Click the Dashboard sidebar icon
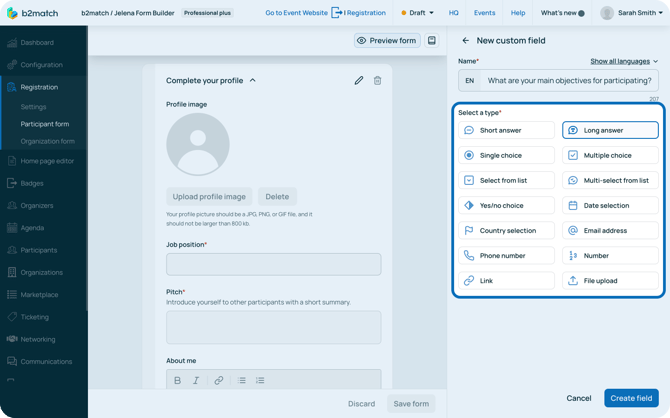670x418 pixels. 12,43
